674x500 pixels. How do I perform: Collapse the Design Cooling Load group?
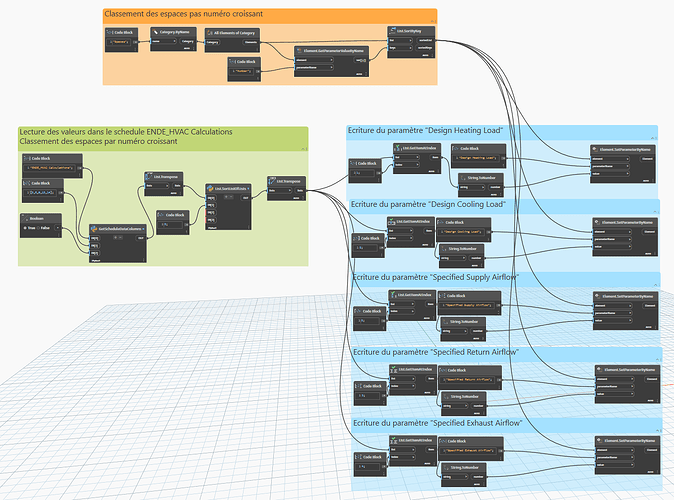pos(656,212)
